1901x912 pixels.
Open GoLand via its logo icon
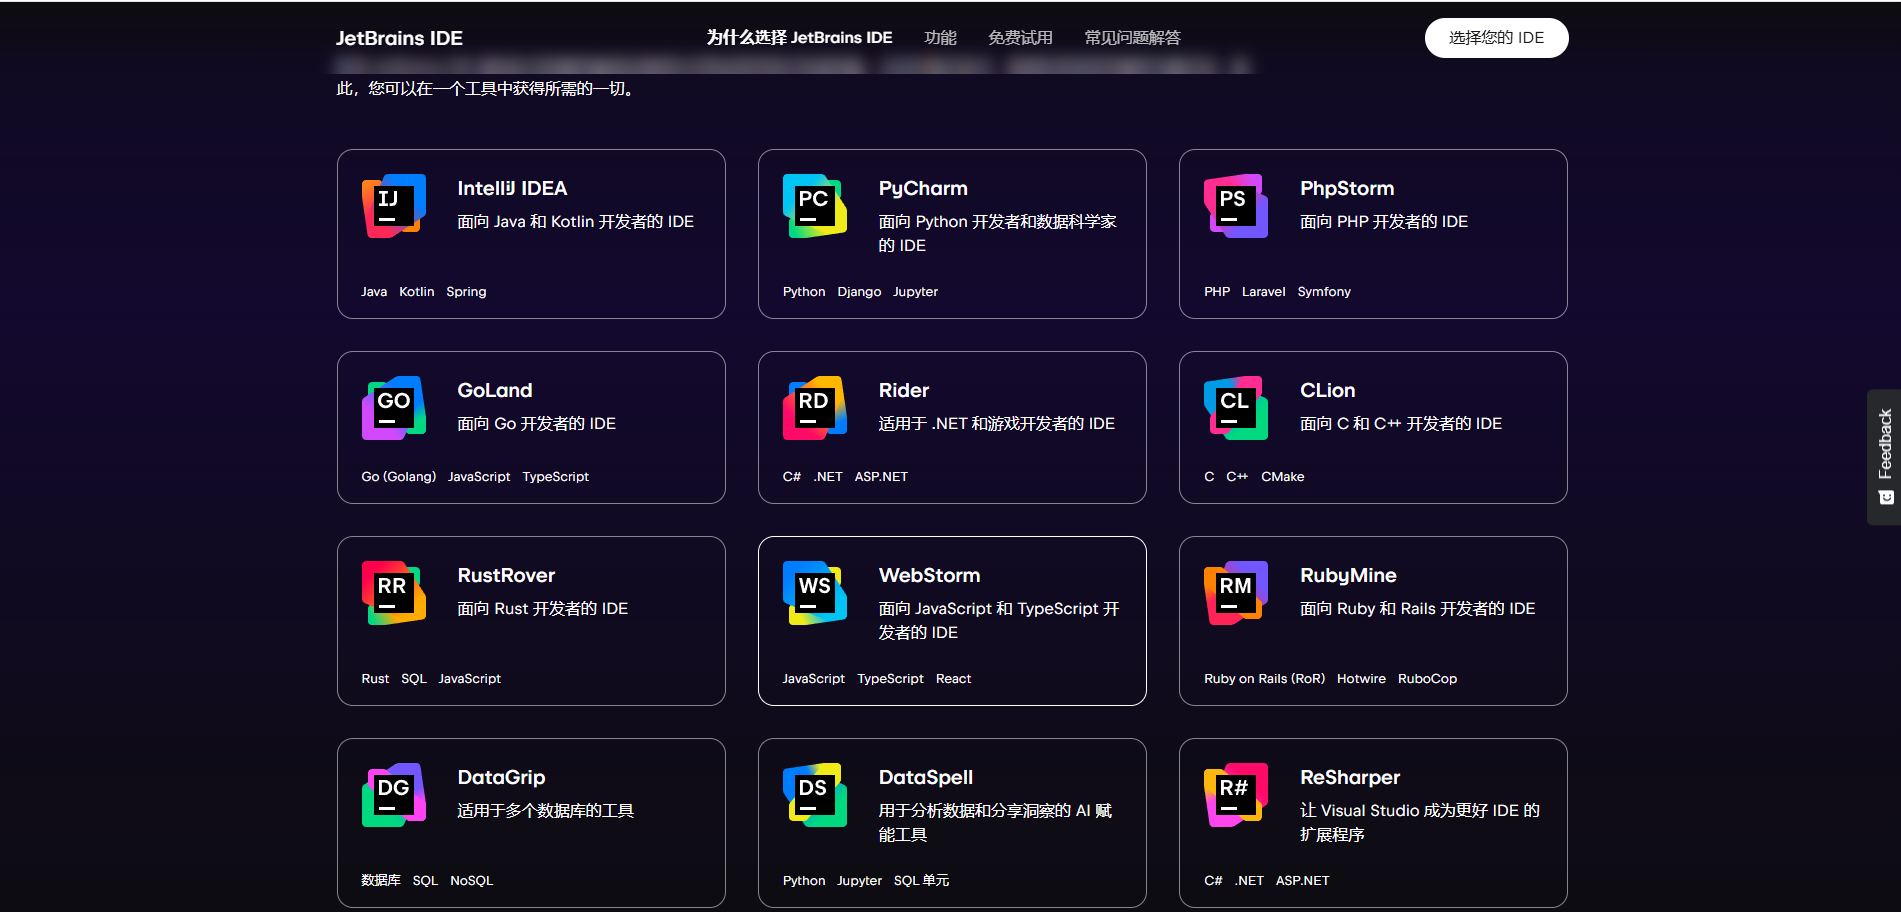392,408
